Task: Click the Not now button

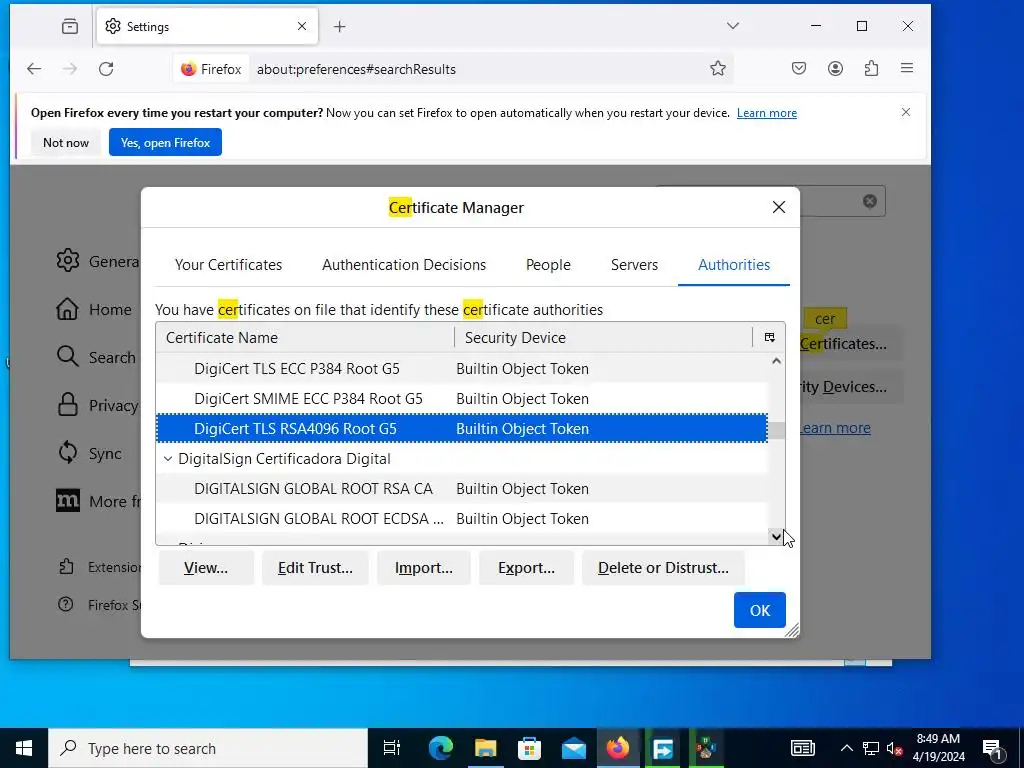Action: coord(65,142)
